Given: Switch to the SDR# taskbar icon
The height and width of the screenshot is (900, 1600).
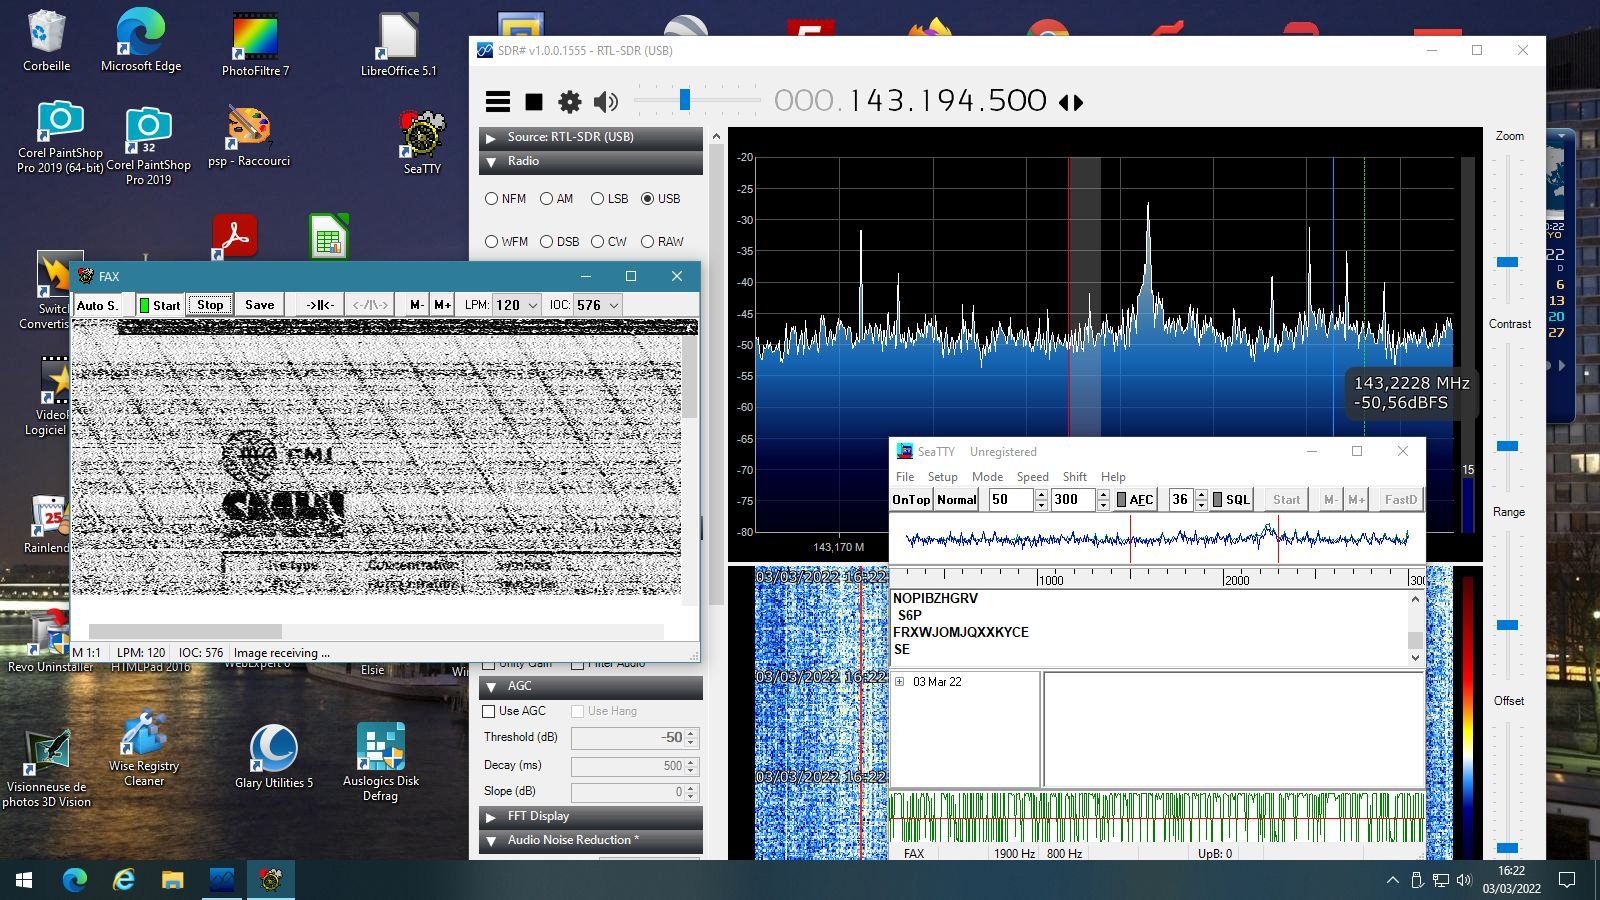Looking at the screenshot, I should (222, 880).
